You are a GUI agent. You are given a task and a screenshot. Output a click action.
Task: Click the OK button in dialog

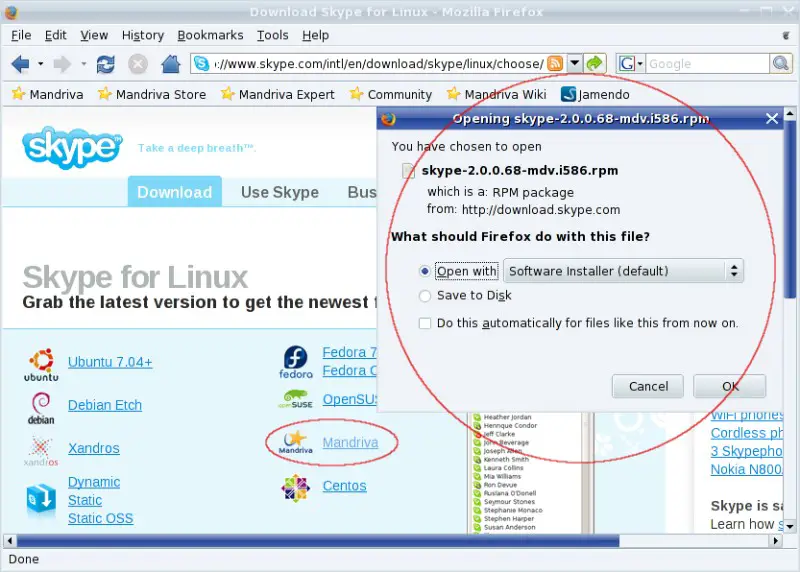pos(730,386)
